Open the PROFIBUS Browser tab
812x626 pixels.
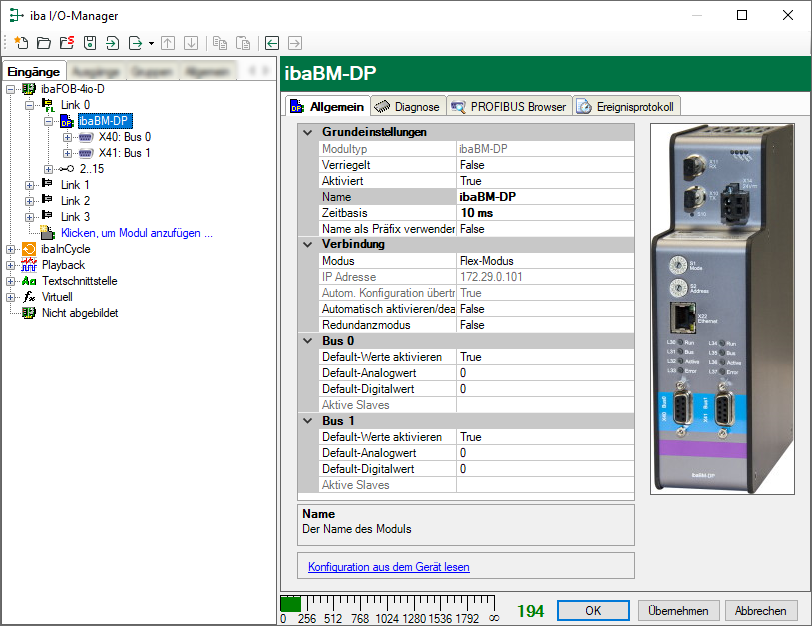pyautogui.click(x=509, y=106)
